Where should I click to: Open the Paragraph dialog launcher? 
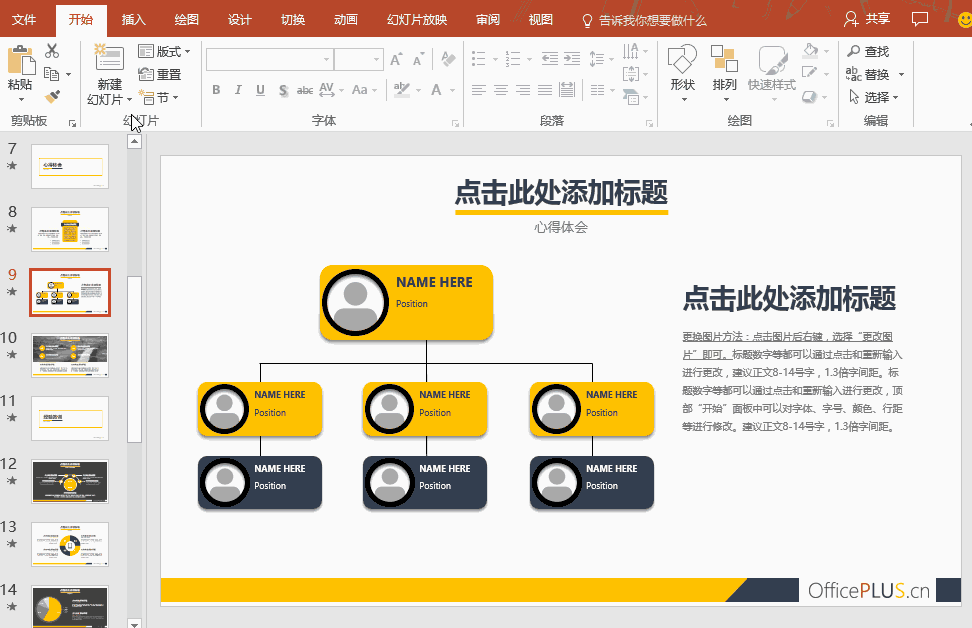tap(649, 123)
